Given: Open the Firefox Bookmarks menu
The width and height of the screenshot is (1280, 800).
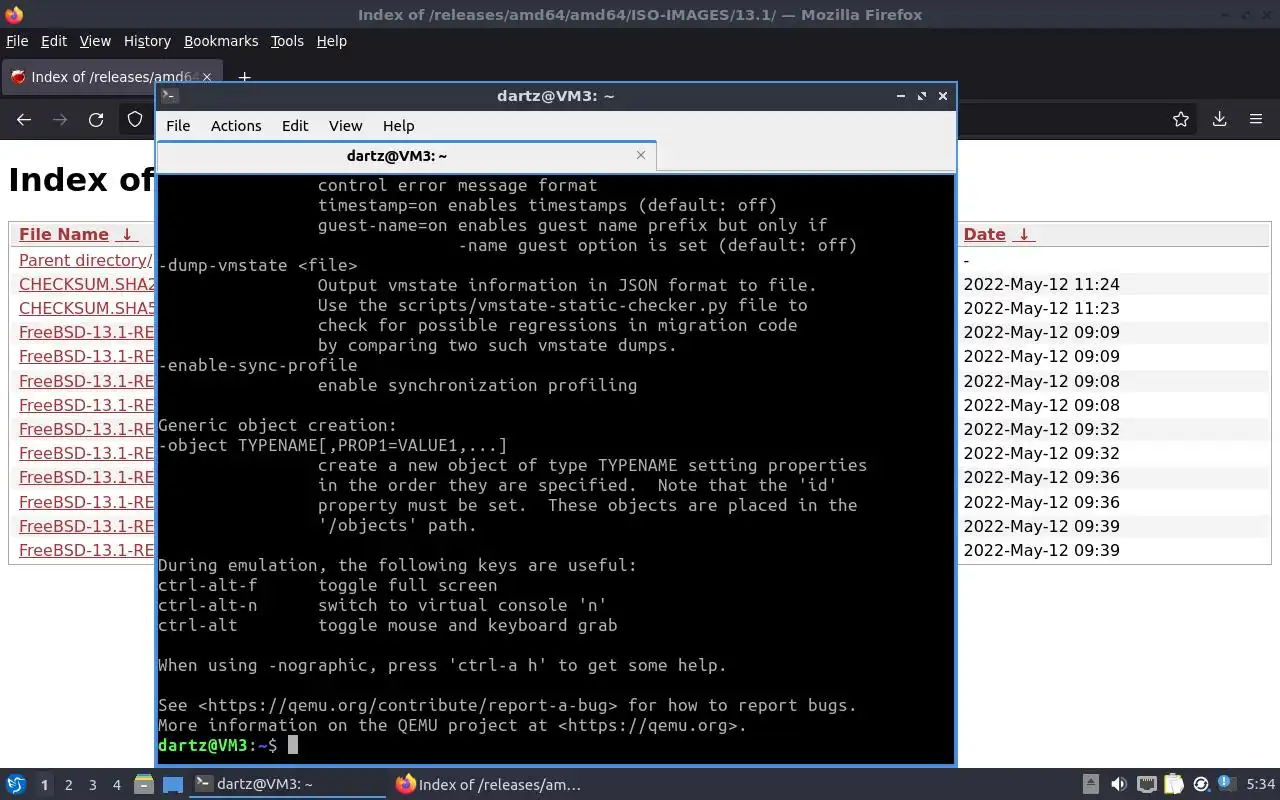Looking at the screenshot, I should (x=221, y=41).
